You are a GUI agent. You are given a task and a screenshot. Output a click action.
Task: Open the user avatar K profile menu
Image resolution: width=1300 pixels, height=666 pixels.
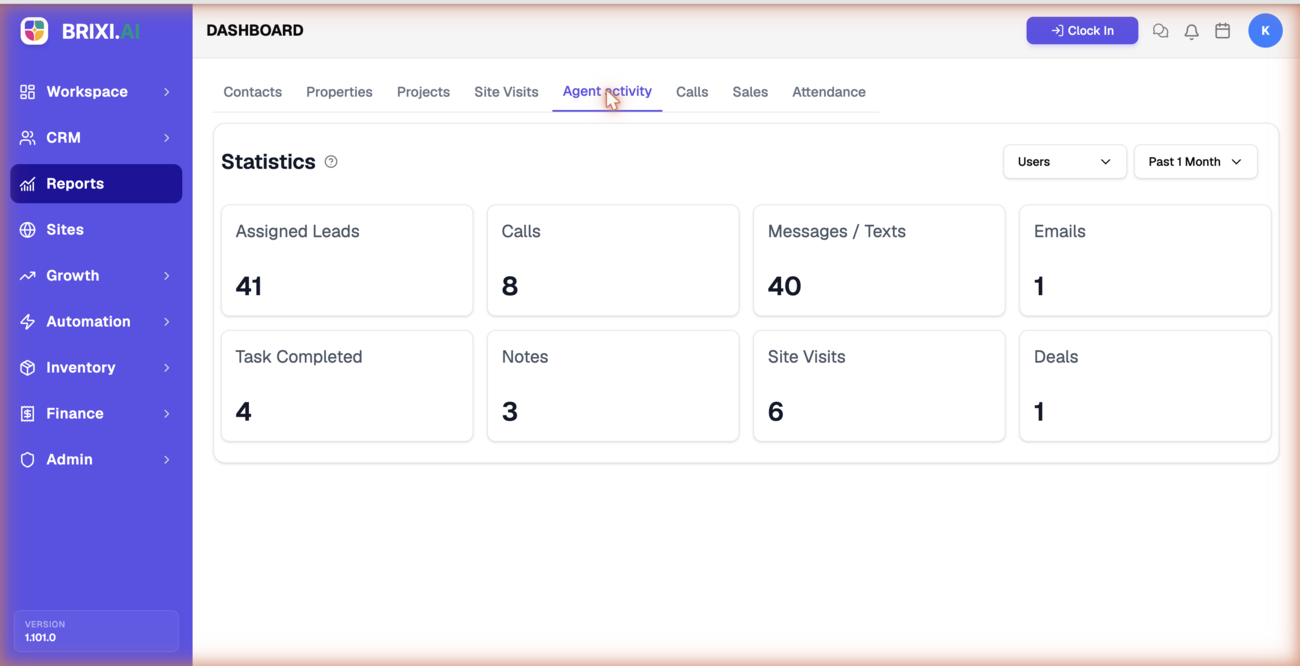point(1265,31)
